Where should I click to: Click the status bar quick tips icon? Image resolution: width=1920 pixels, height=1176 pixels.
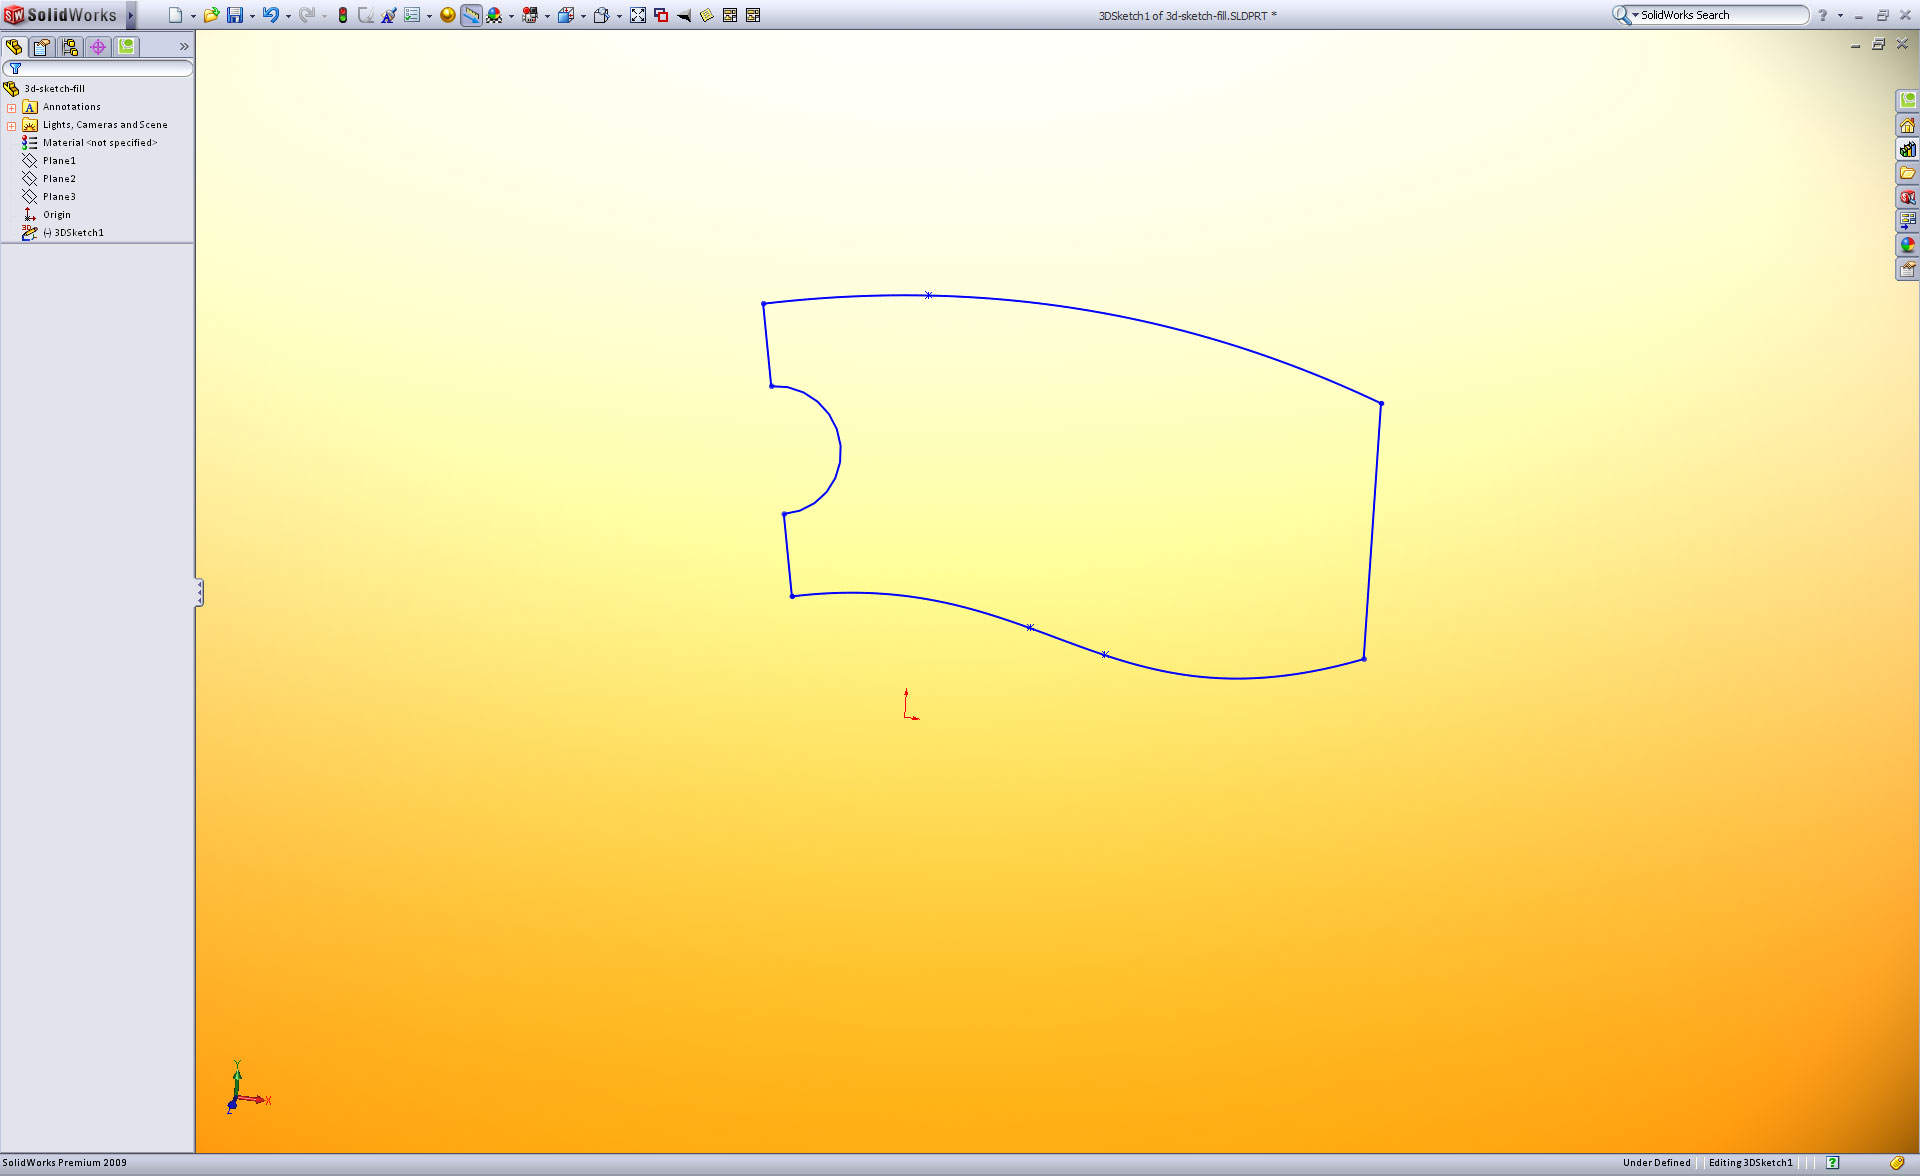(x=1832, y=1162)
